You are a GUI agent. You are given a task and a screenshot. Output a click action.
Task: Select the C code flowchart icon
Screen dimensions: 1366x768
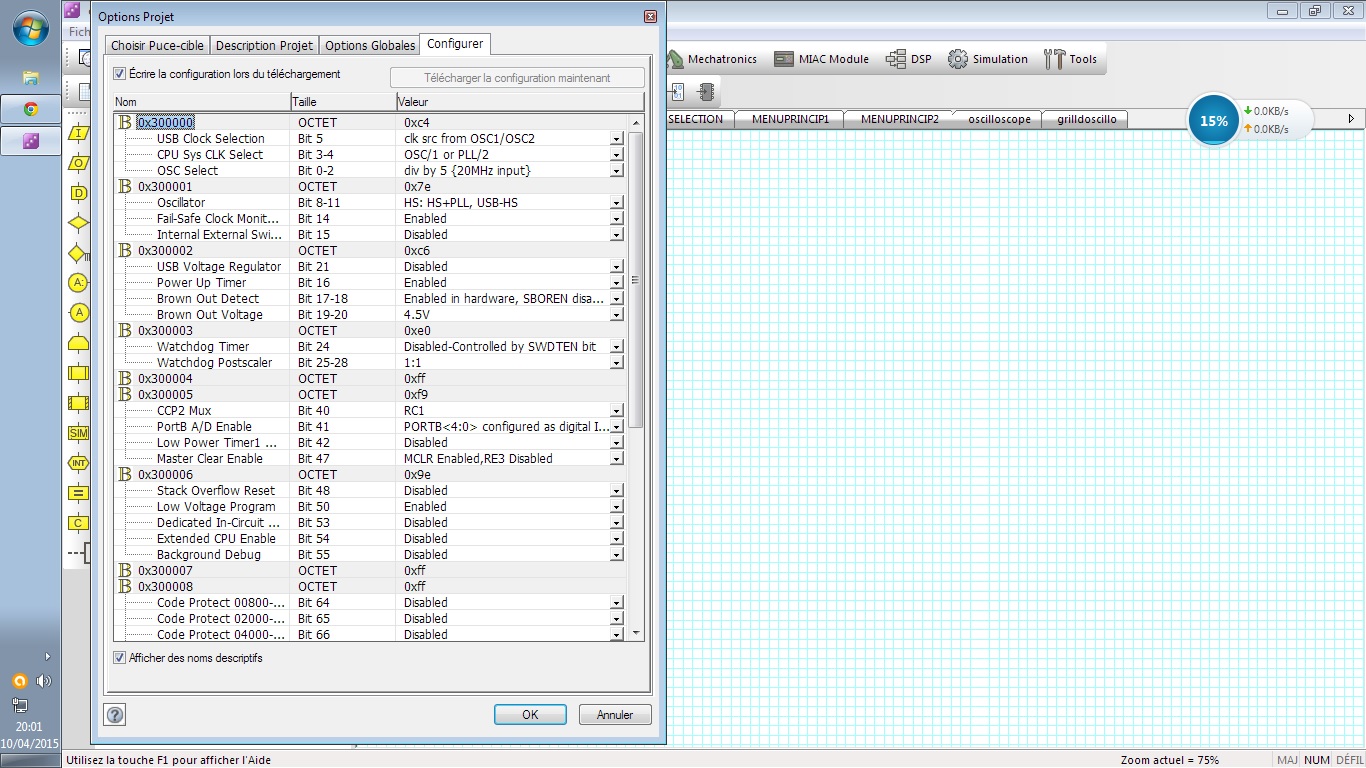[x=78, y=523]
